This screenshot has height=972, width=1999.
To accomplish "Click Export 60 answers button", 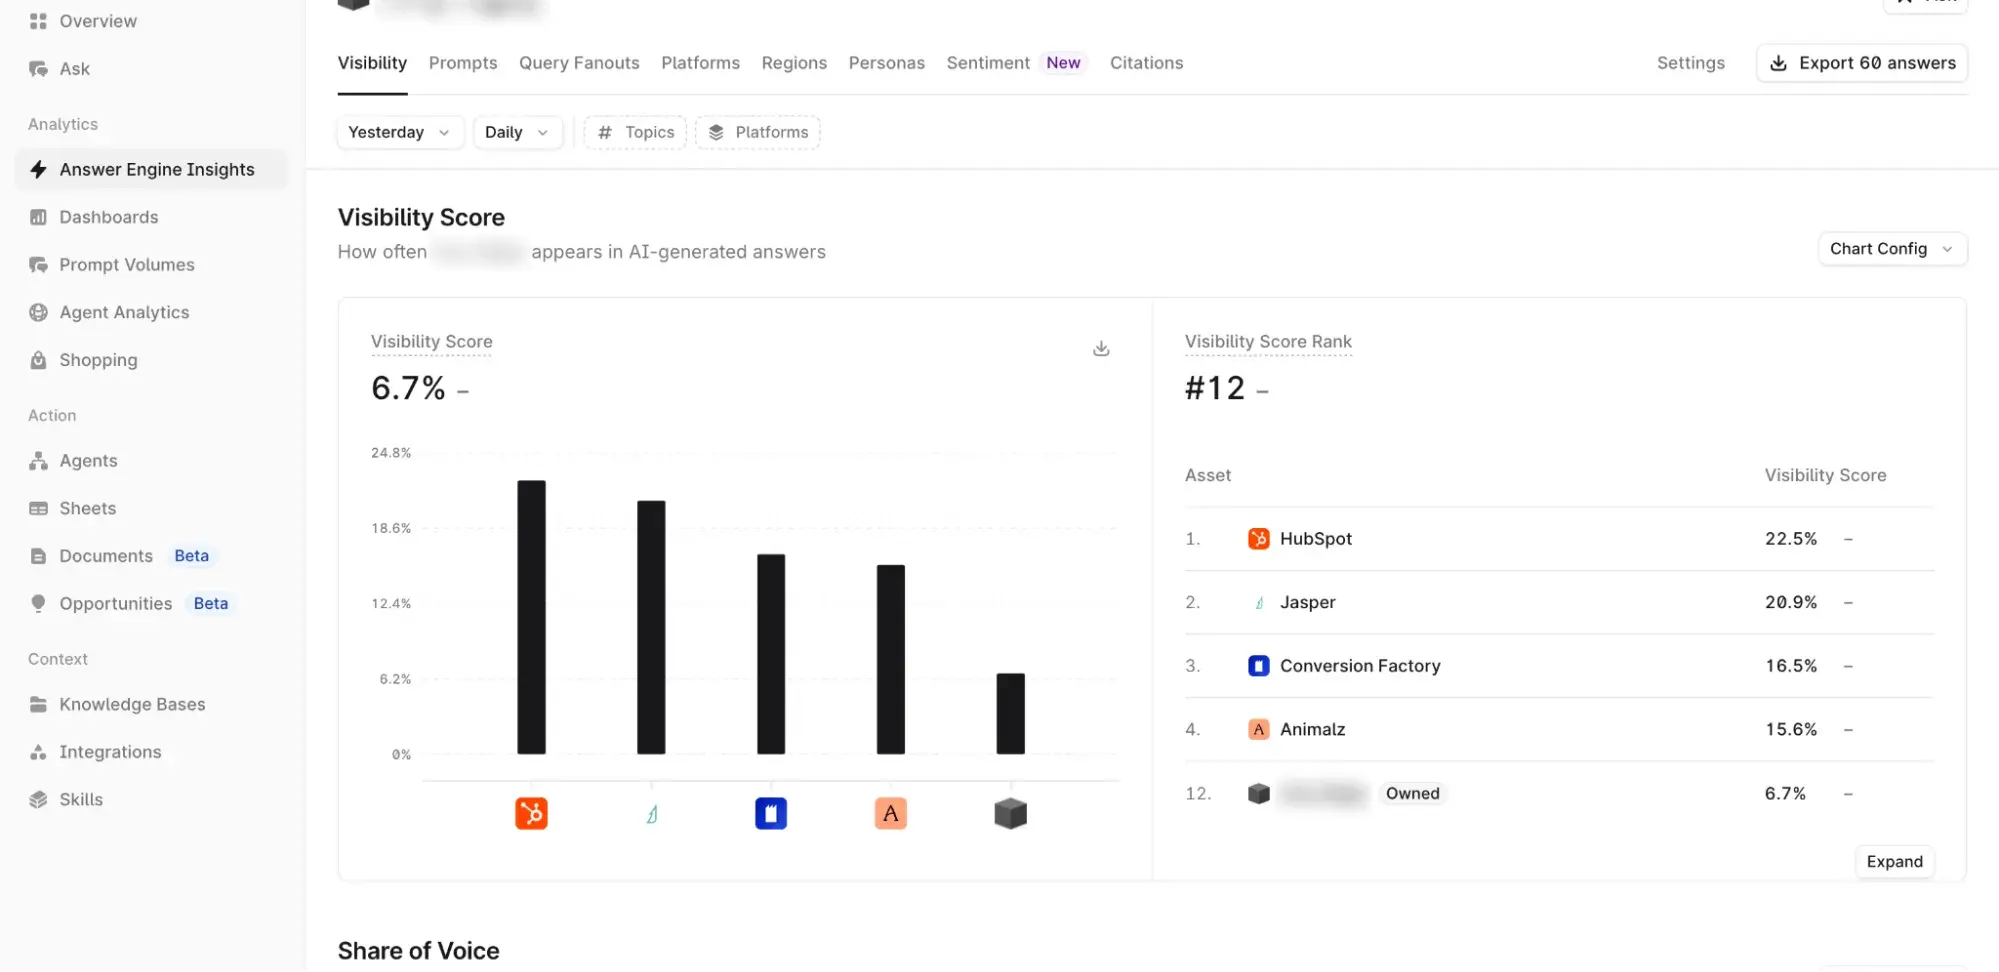I will 1862,63.
